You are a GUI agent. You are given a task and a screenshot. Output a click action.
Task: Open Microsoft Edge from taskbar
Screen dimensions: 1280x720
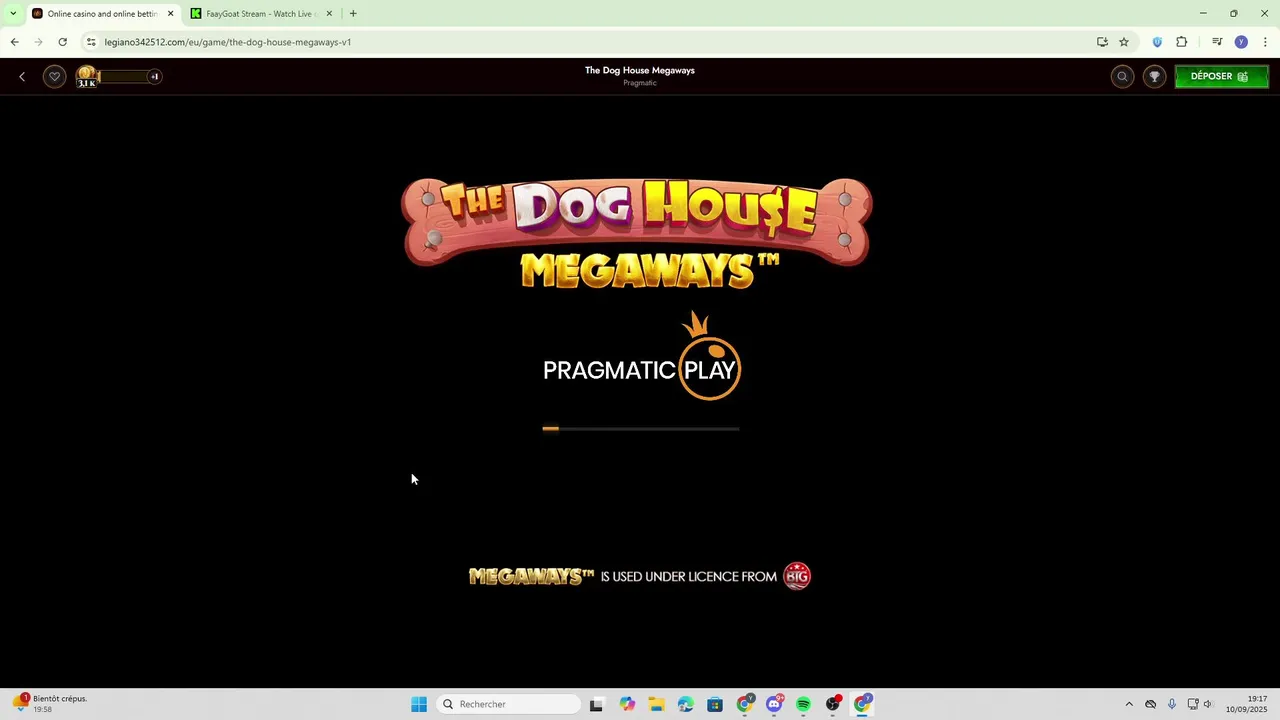[x=686, y=704]
